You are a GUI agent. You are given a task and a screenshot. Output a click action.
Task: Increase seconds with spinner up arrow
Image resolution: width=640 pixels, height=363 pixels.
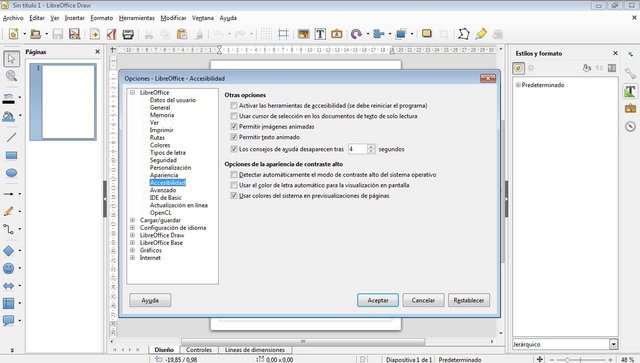[371, 147]
